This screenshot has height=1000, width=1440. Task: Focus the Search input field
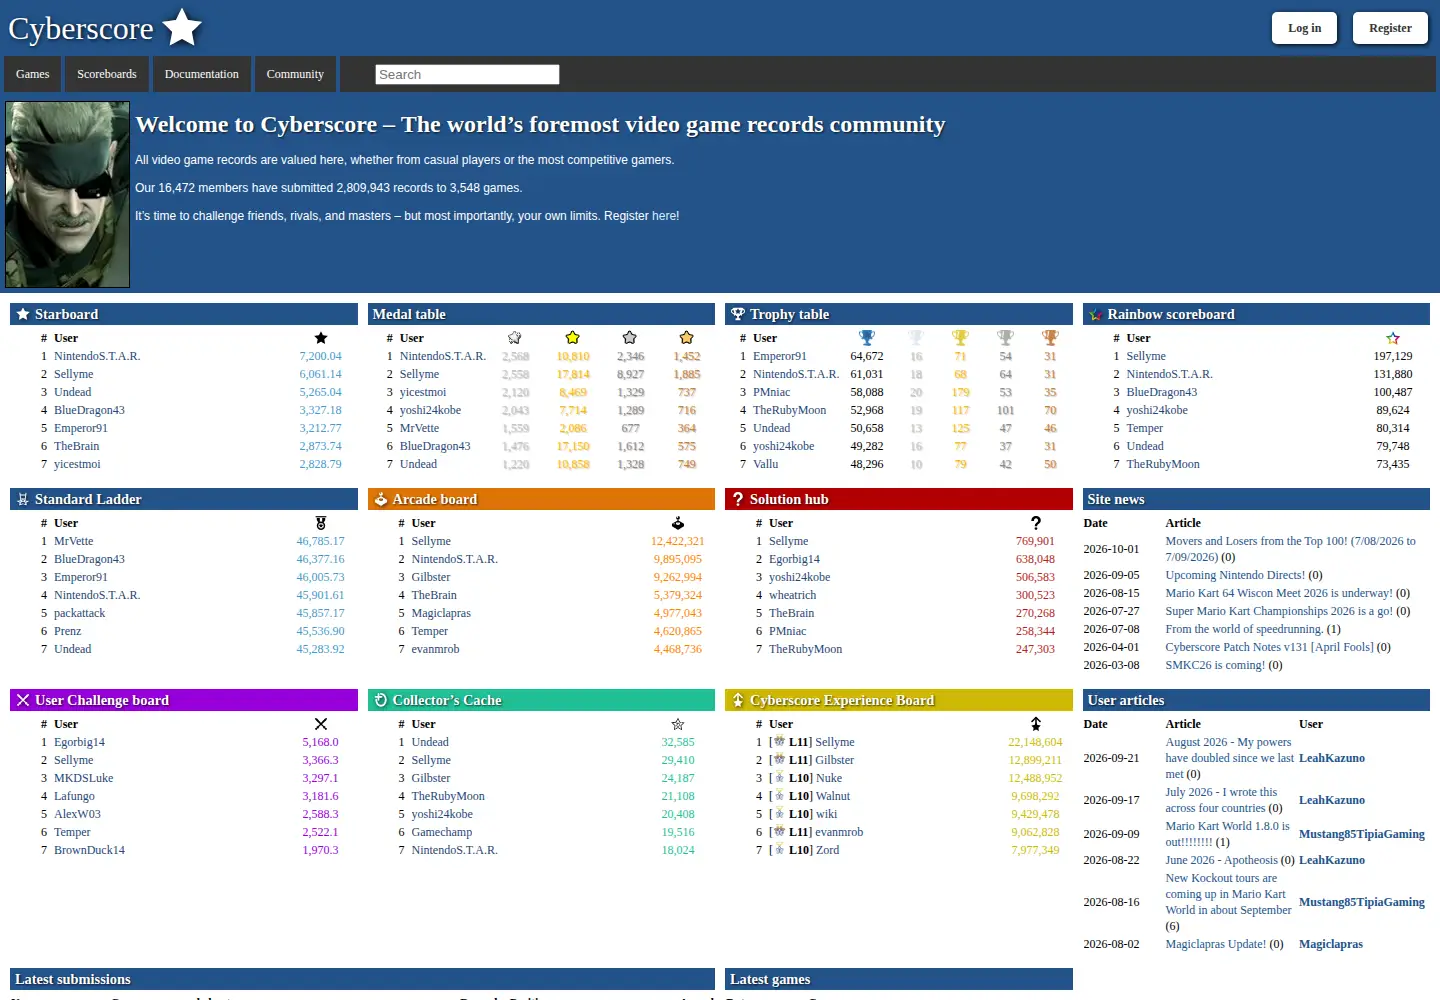[467, 74]
